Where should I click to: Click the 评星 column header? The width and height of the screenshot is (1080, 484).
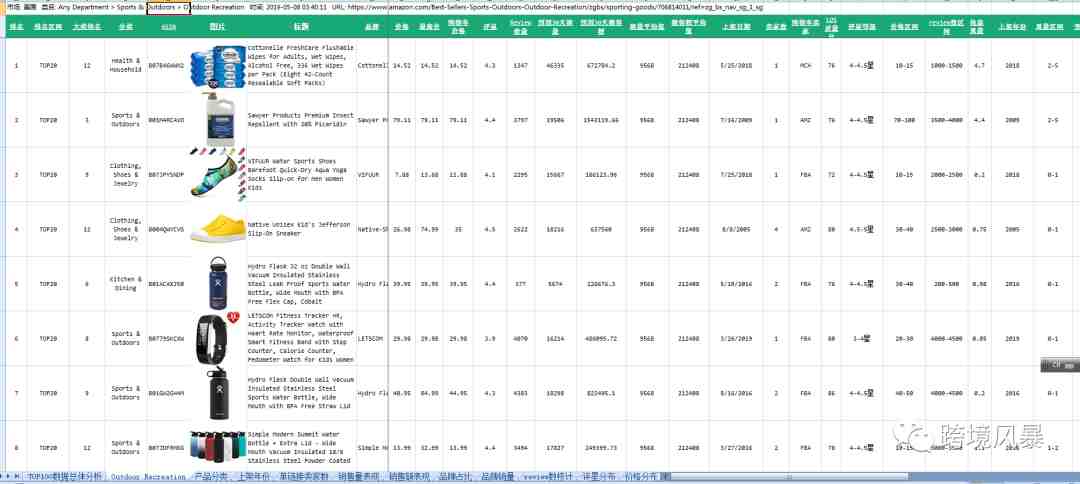point(490,27)
